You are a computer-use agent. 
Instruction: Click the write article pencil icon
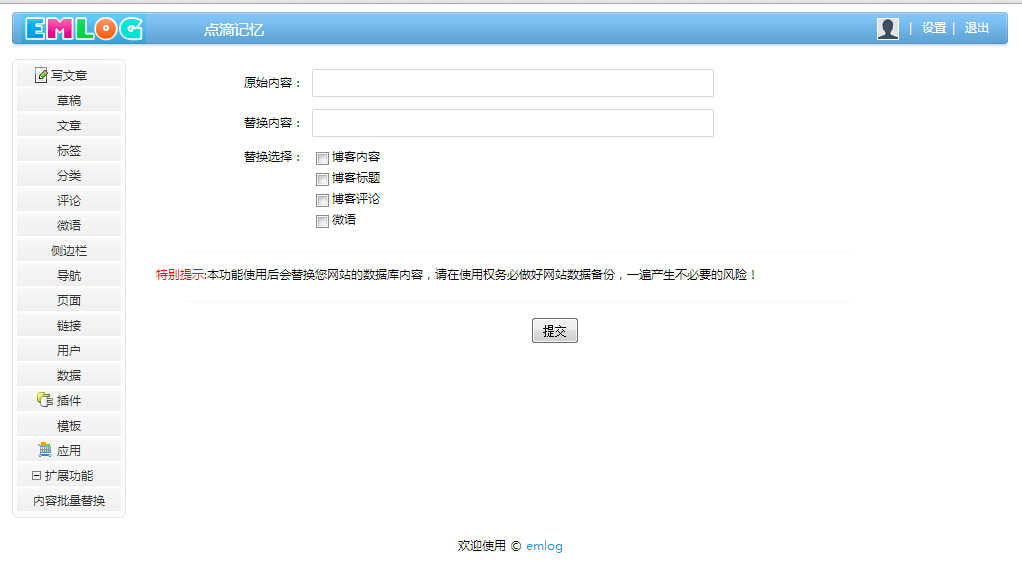pyautogui.click(x=41, y=75)
